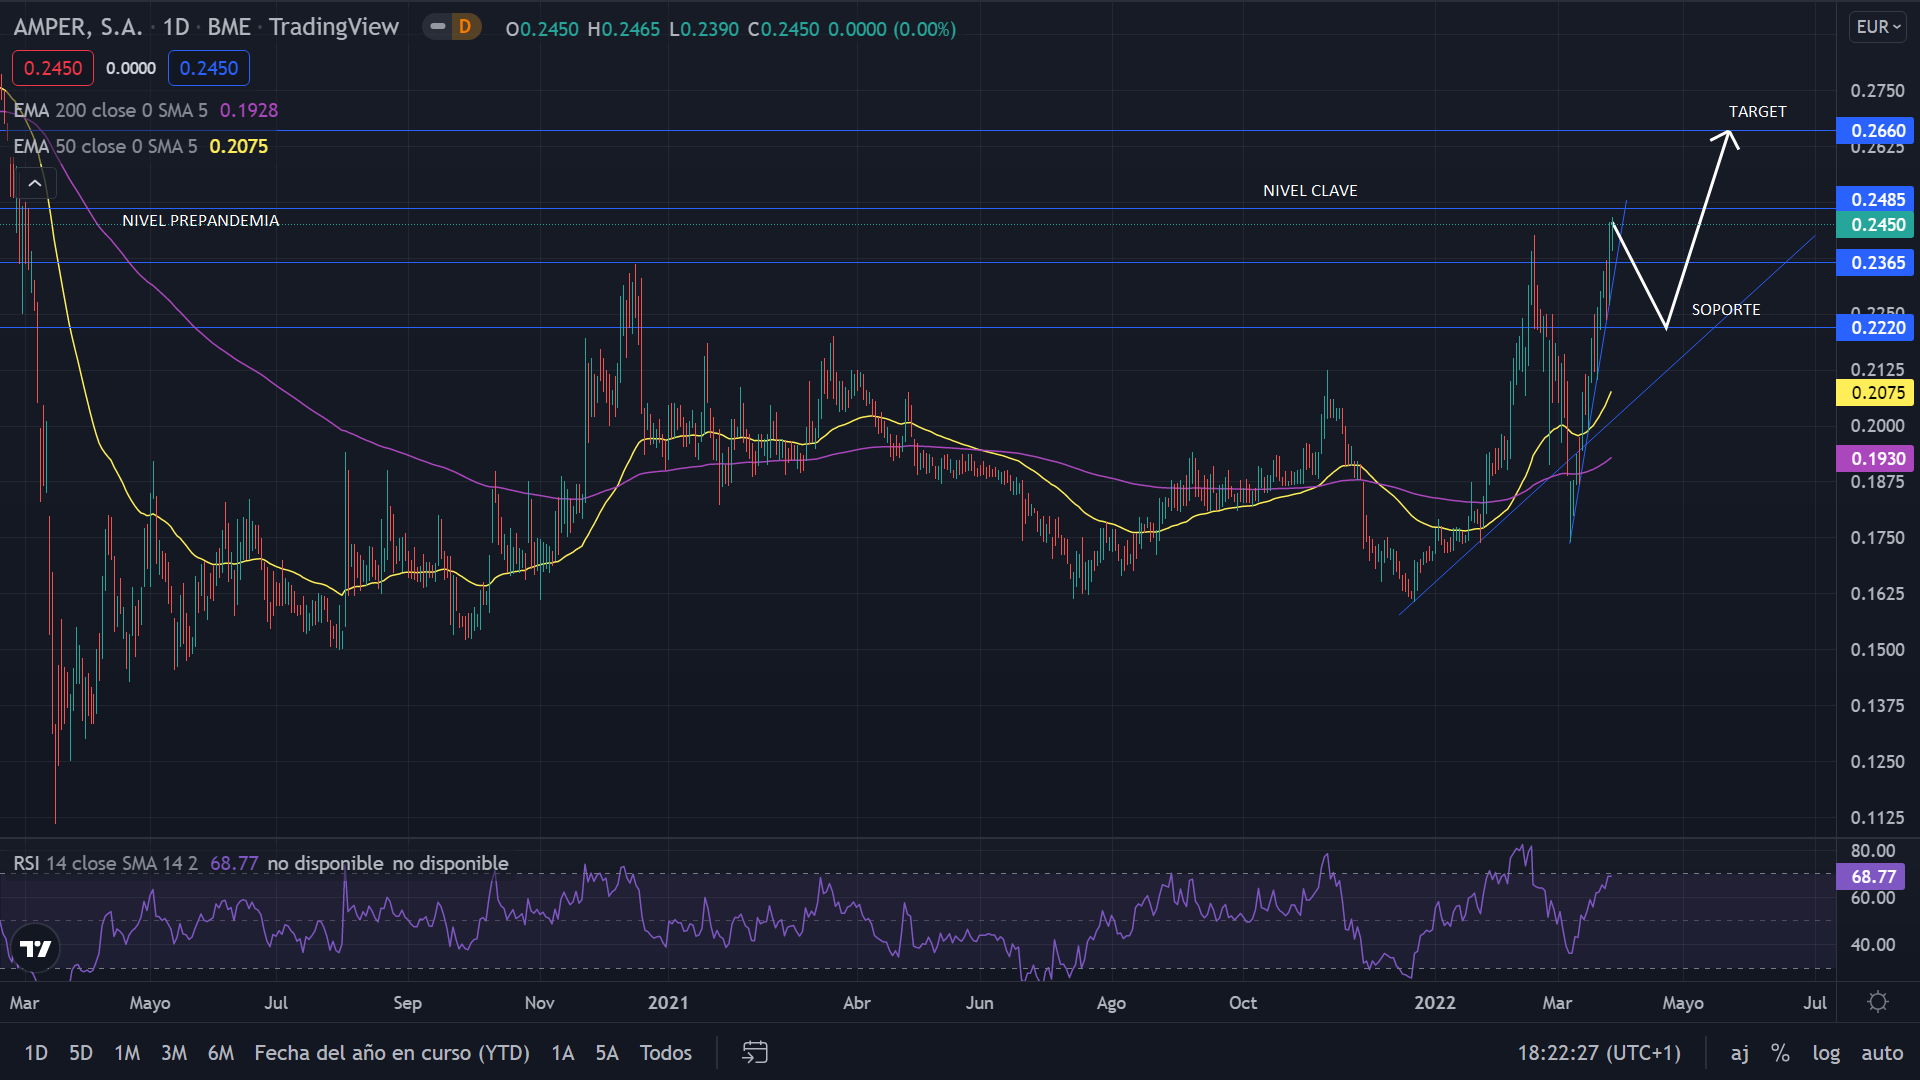Select the 1A time range
The width and height of the screenshot is (1920, 1080).
tap(563, 1053)
